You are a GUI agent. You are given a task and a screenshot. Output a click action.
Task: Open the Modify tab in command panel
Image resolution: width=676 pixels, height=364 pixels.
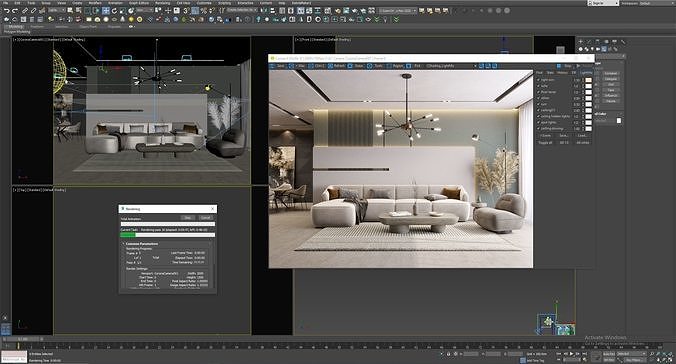[x=588, y=41]
